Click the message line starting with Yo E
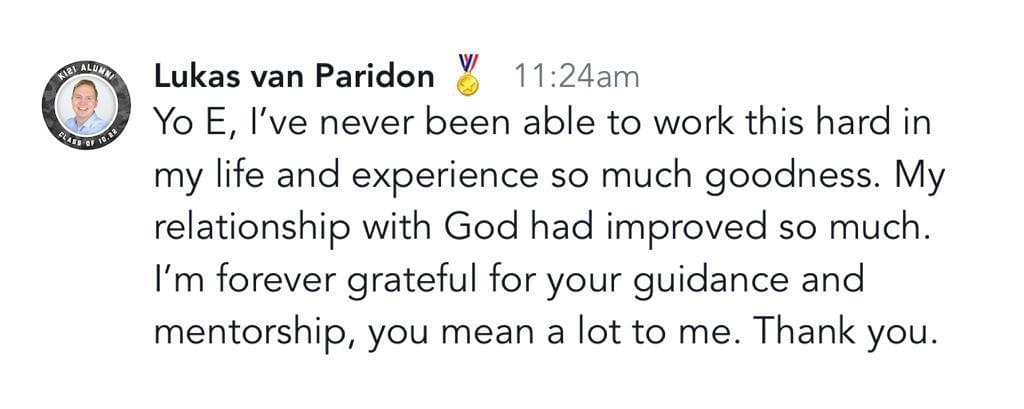 tap(542, 125)
